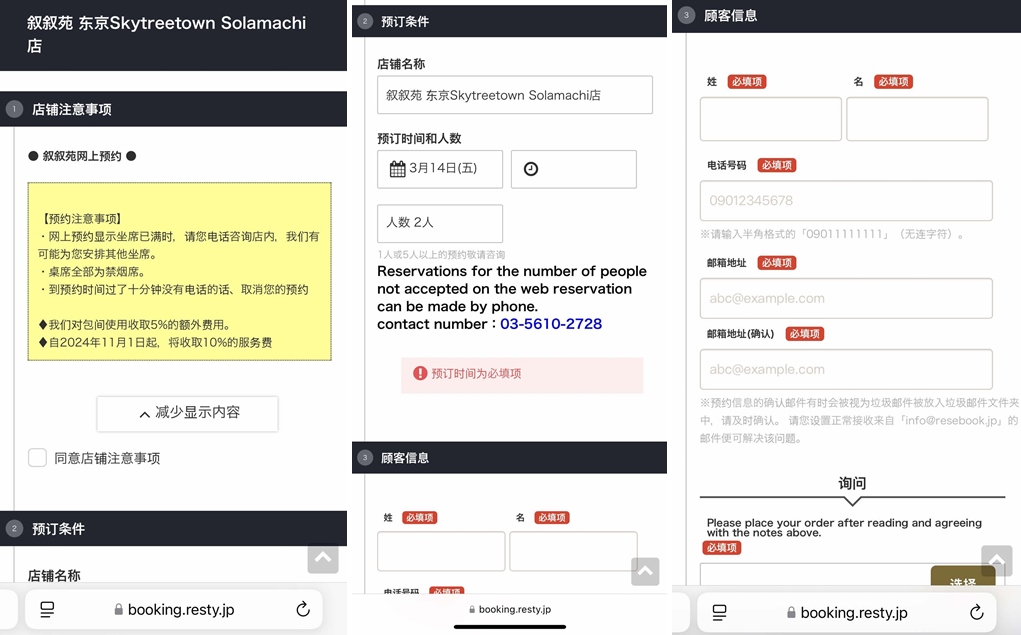1021x635 pixels.
Task: Tap the error exclamation icon
Action: point(421,373)
